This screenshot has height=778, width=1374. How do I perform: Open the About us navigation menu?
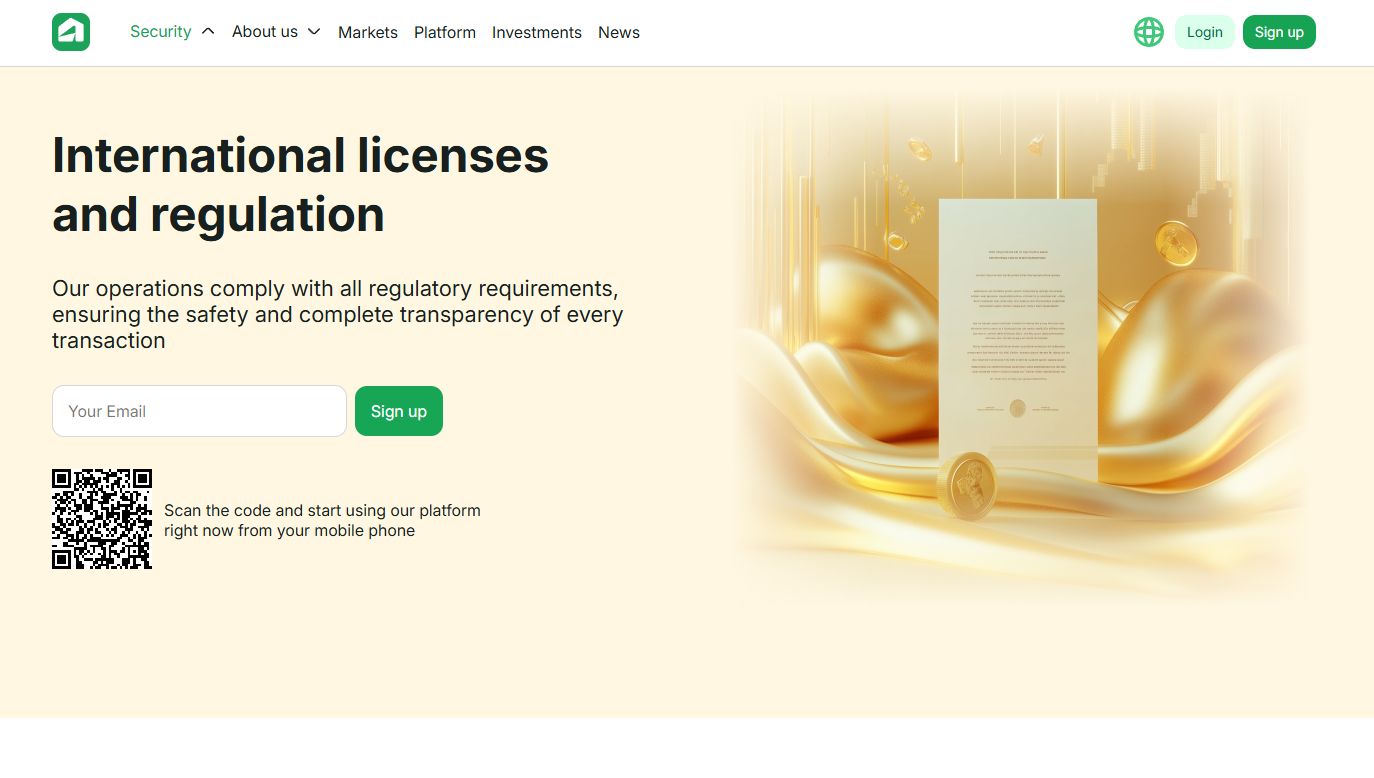265,32
